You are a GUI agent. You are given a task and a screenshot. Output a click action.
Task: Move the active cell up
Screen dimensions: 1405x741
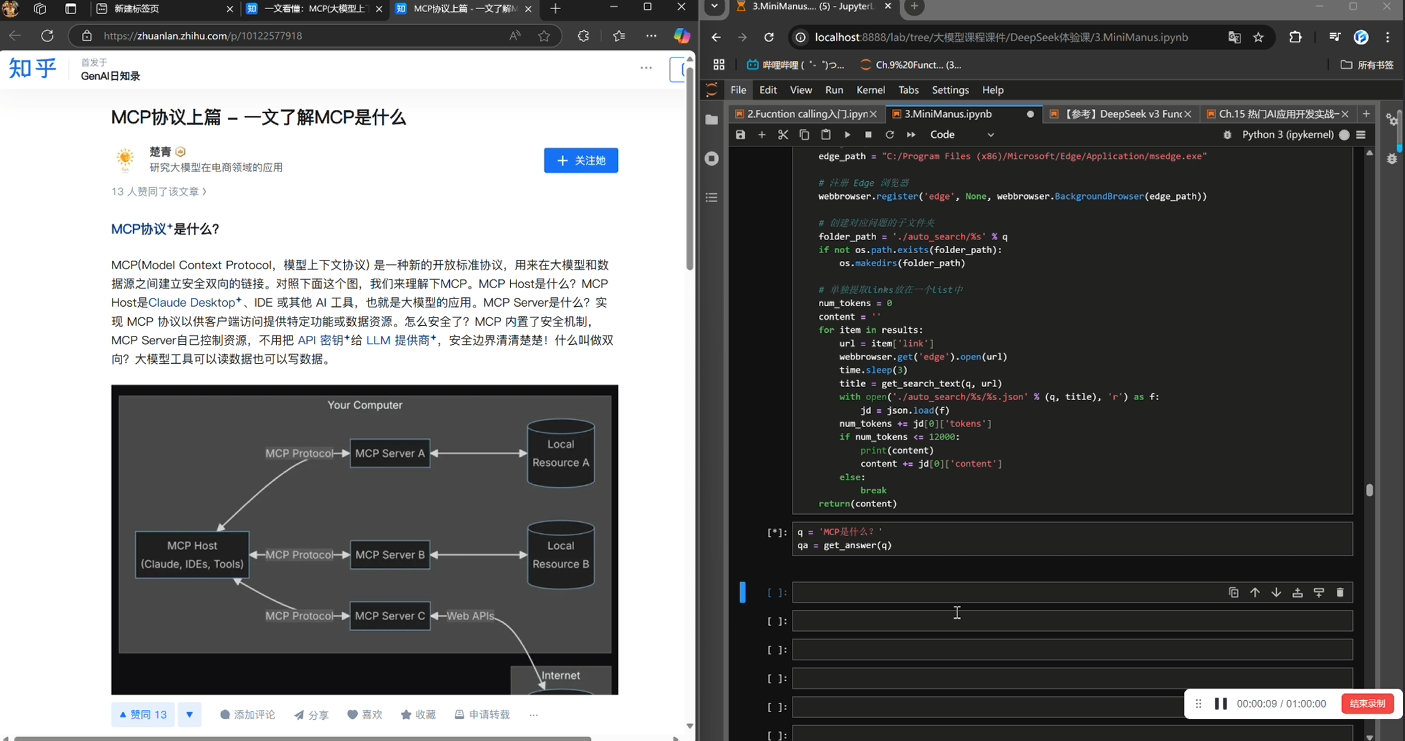[x=1255, y=593]
